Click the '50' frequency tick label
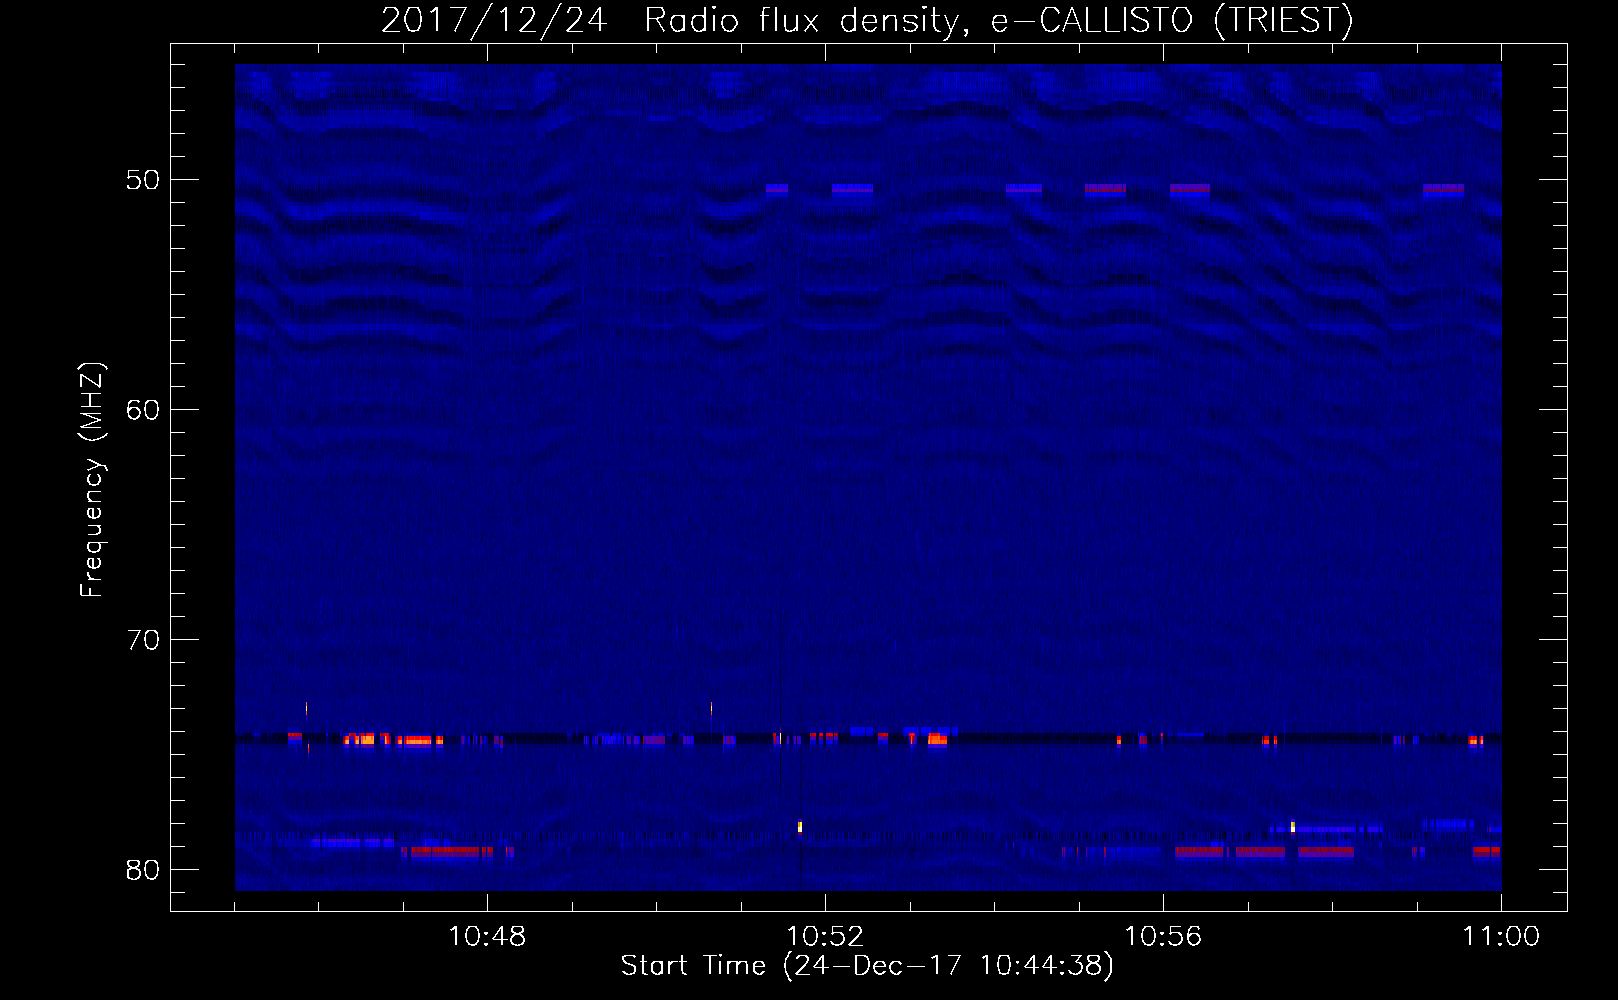1618x1000 pixels. [x=143, y=180]
